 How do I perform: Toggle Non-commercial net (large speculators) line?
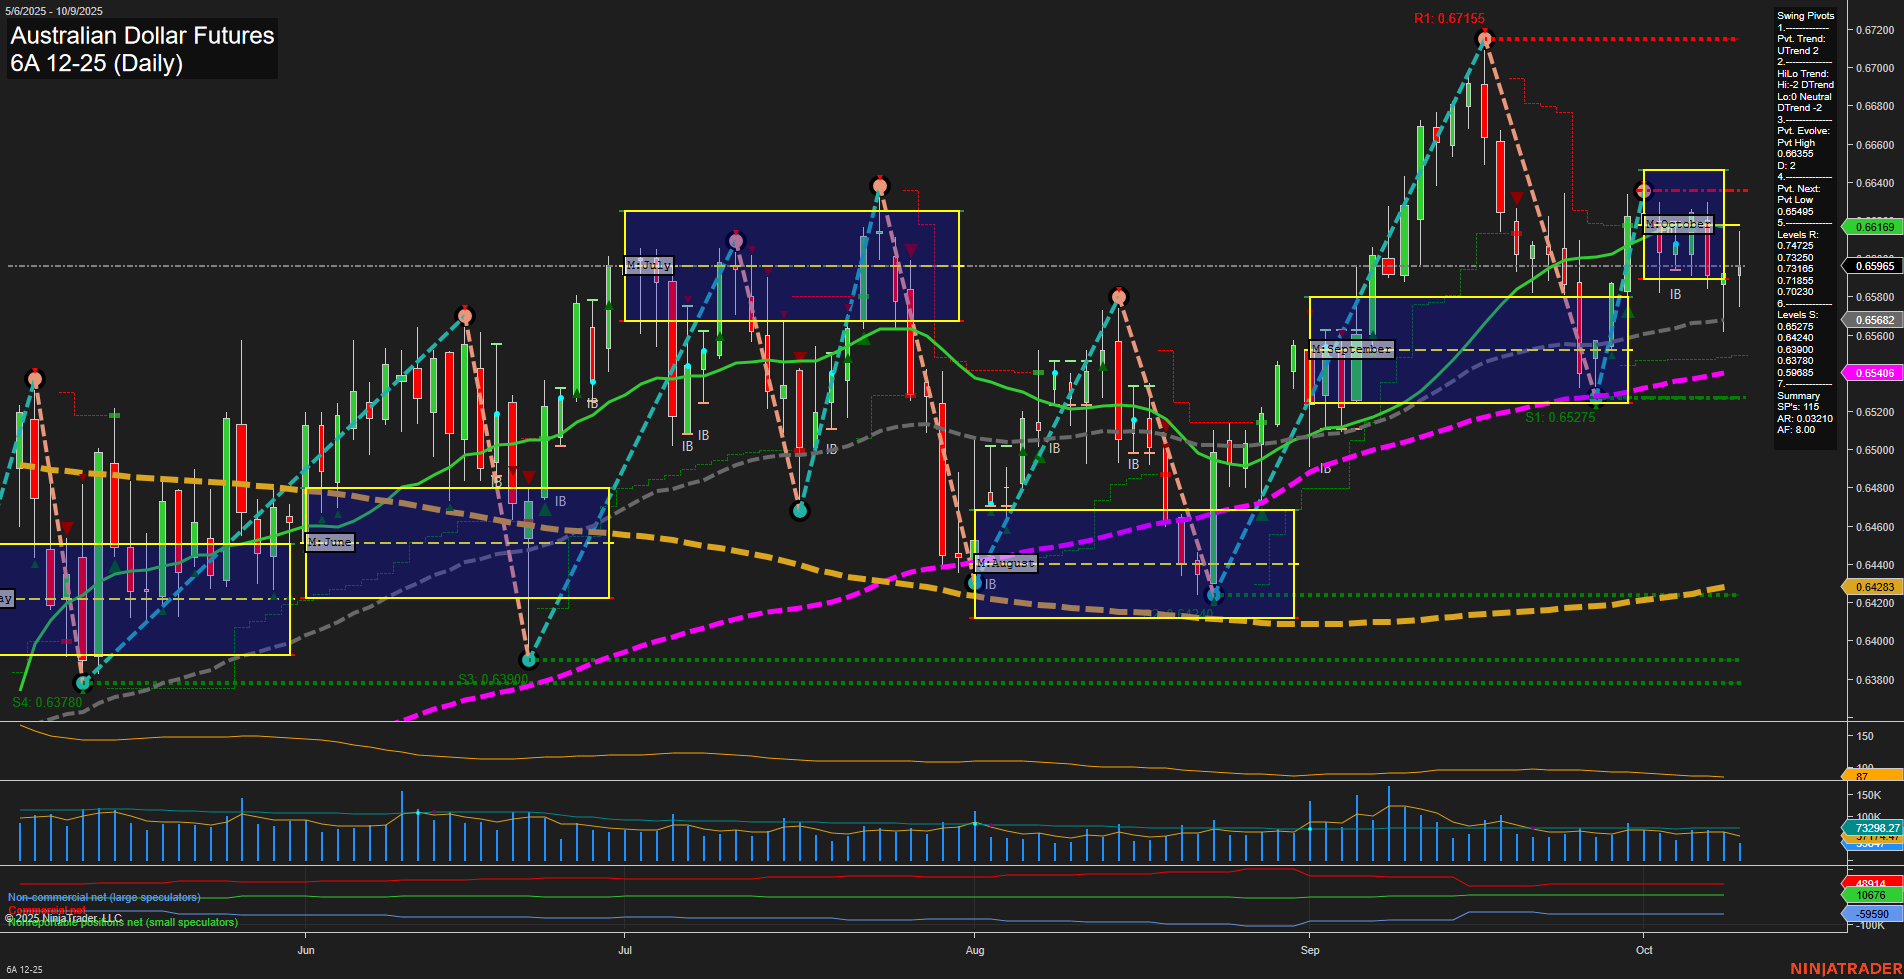(x=103, y=897)
